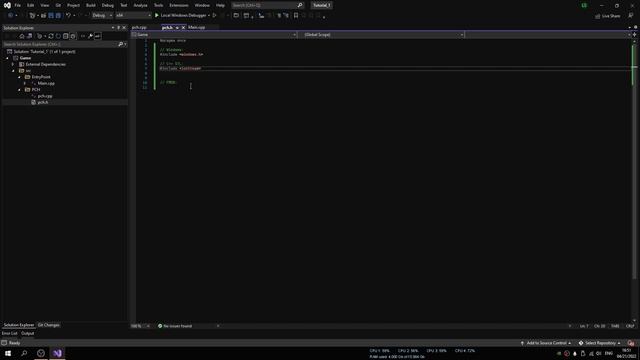This screenshot has height=360, width=640.
Task: Open the Help menu
Action: (x=220, y=5)
